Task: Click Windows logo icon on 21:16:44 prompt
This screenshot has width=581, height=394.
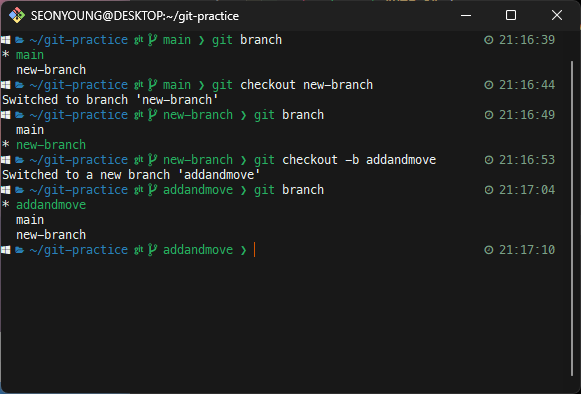Action: coord(6,85)
